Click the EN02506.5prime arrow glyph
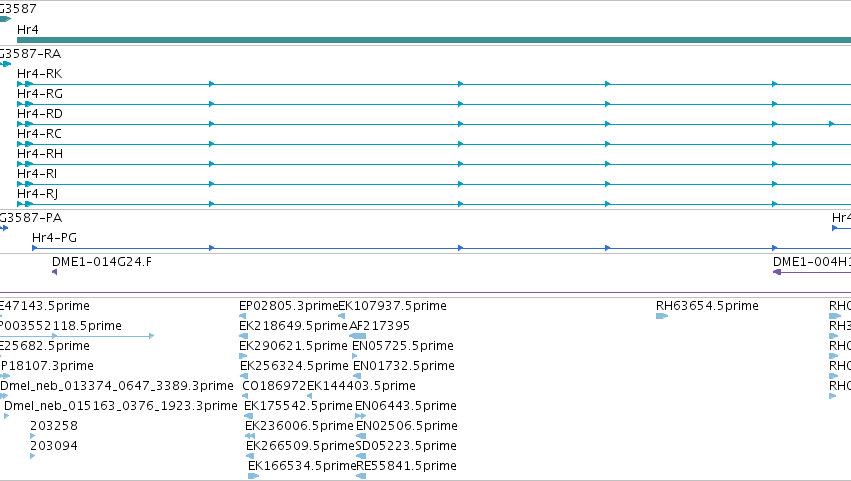Screen dimensions: 851x481 point(361,436)
